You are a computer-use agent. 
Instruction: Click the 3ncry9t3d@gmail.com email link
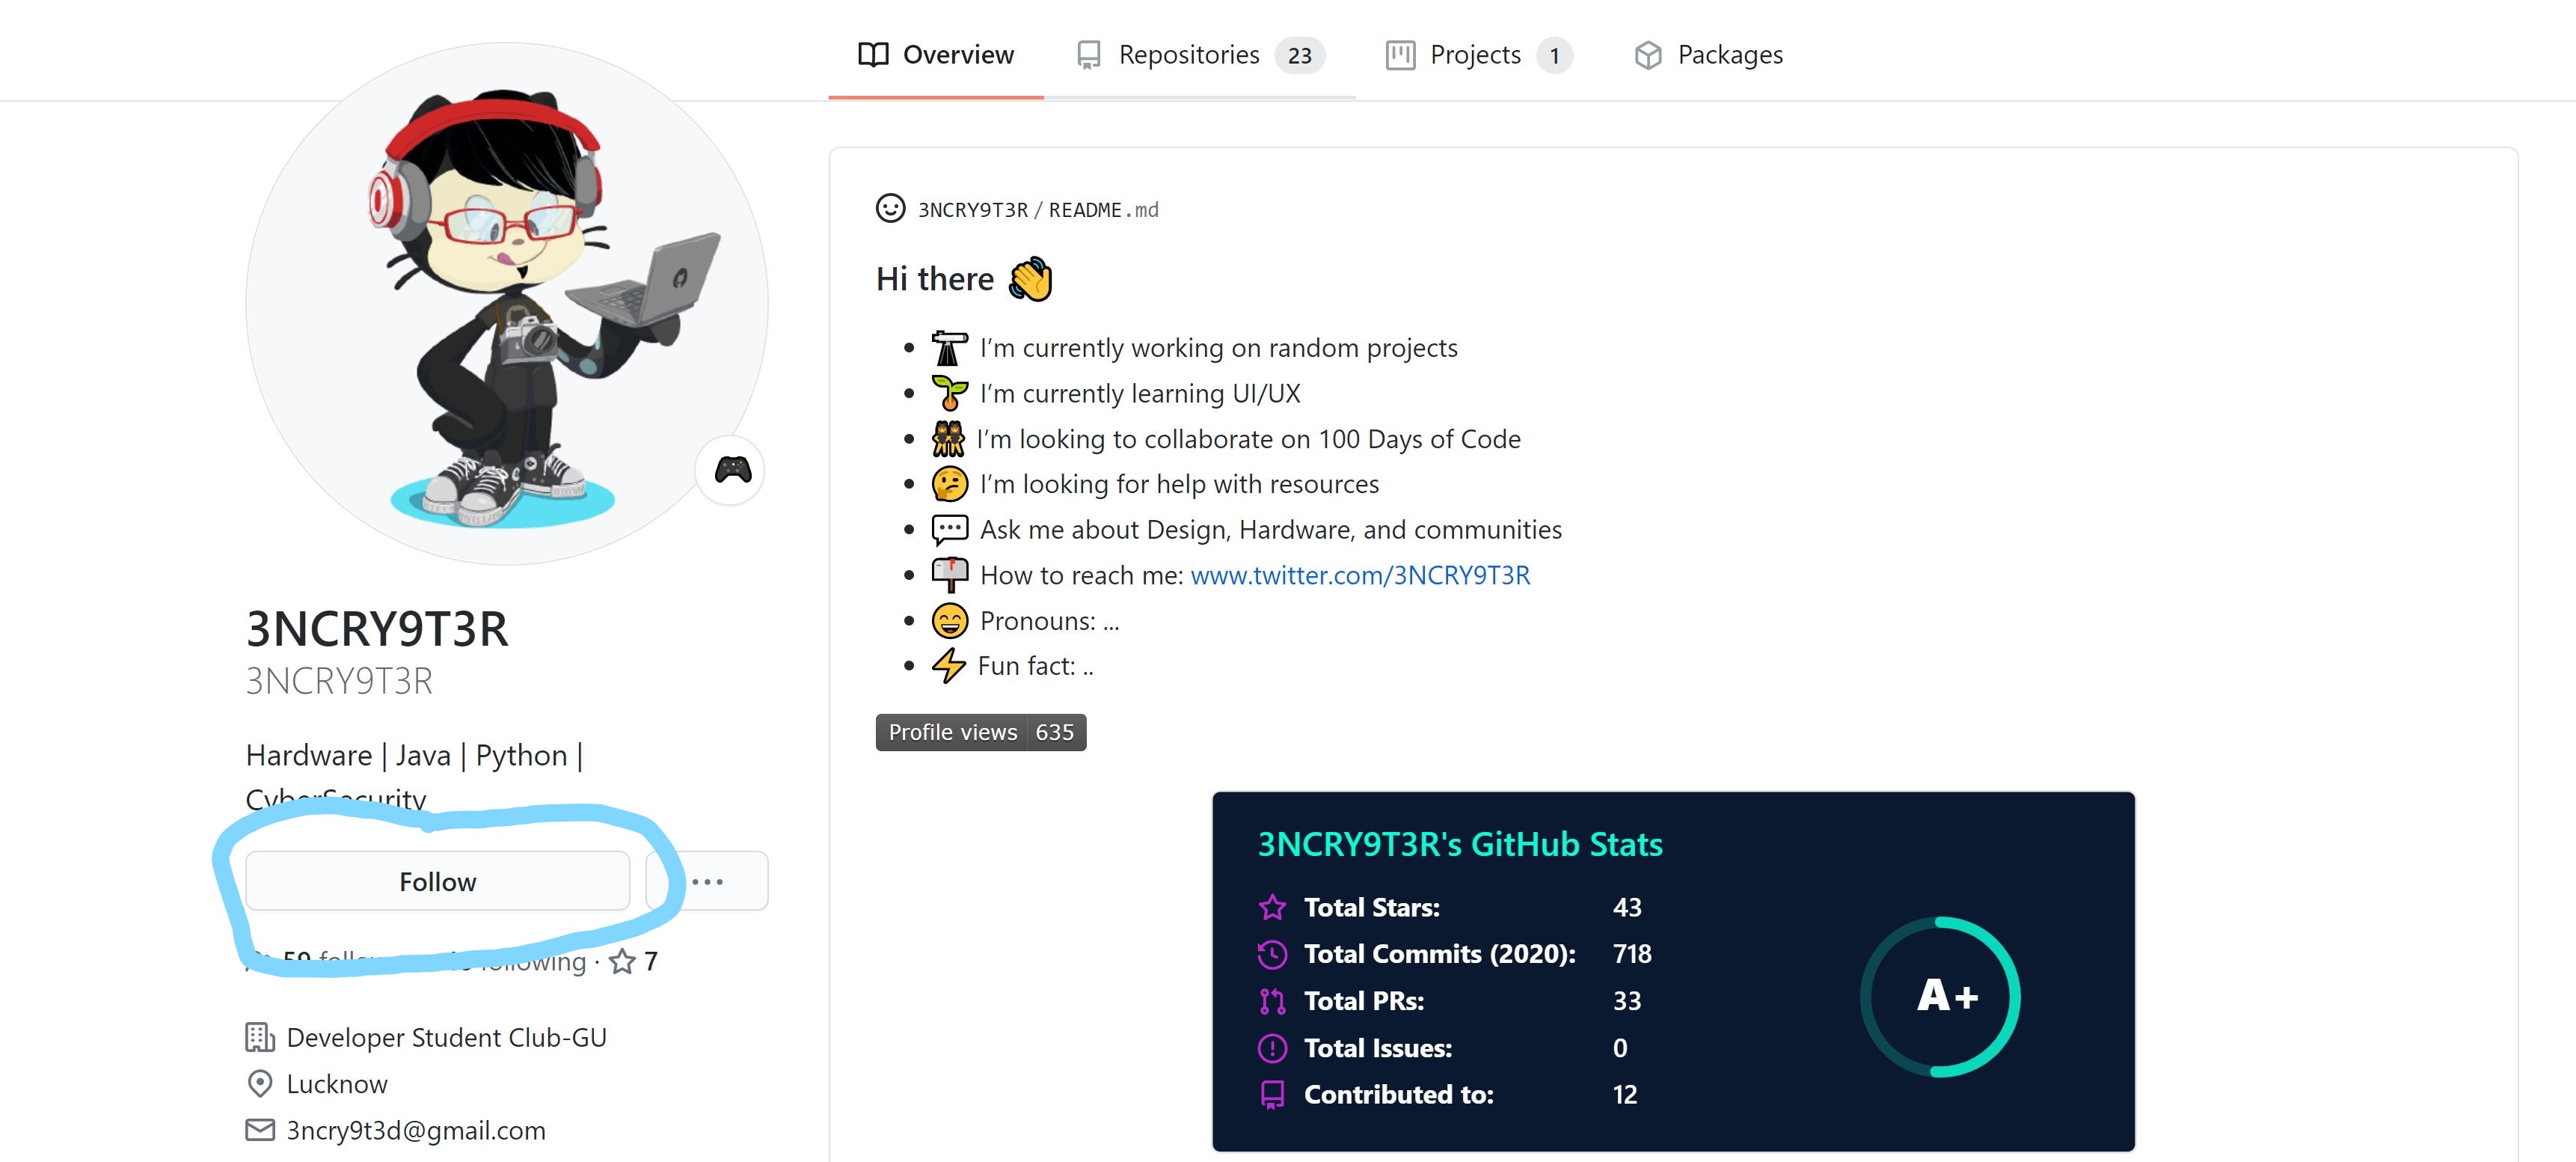click(x=415, y=1130)
